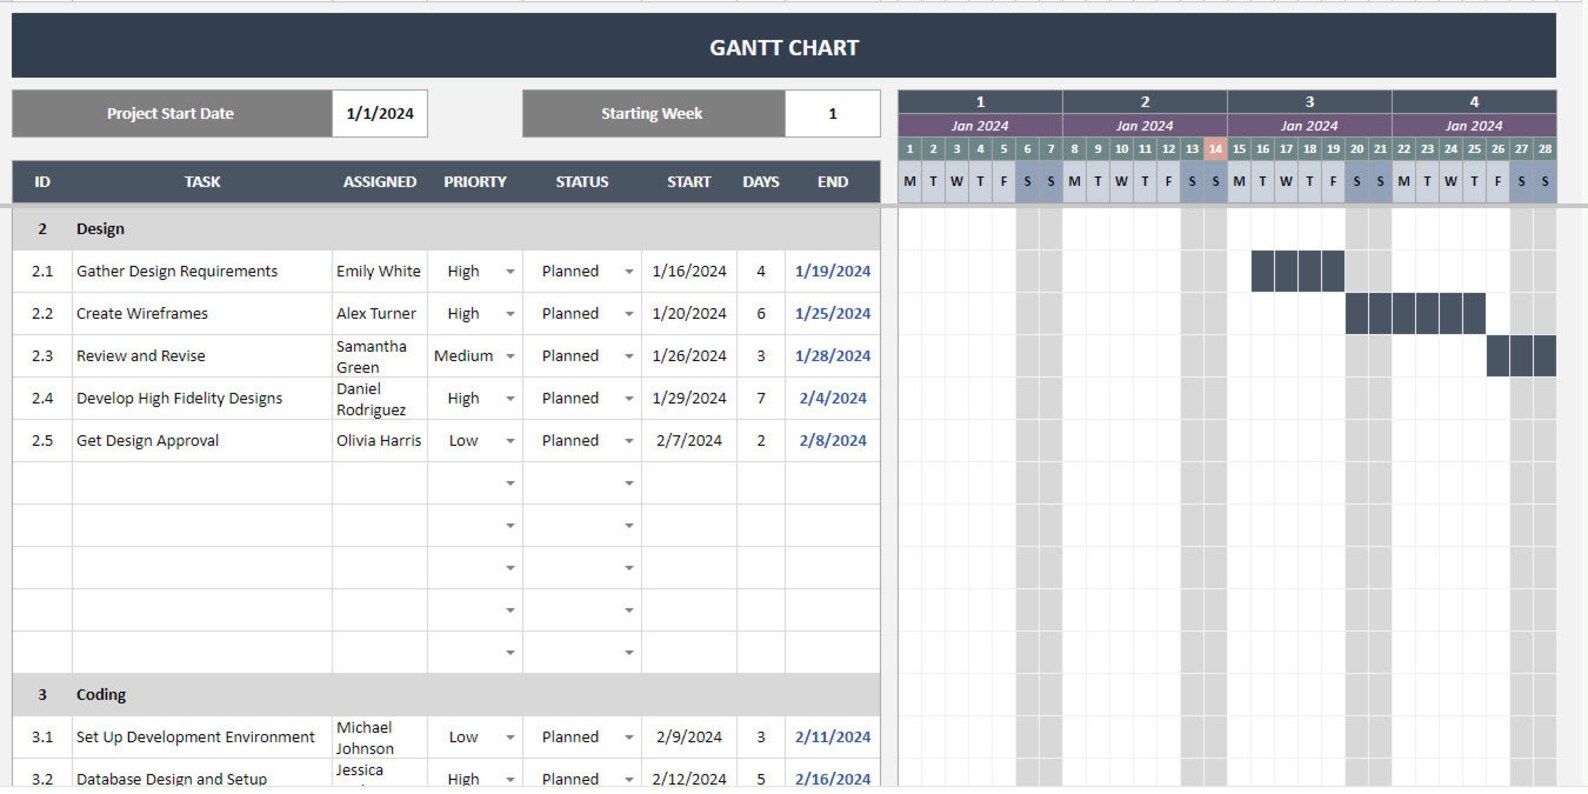Click assignee Samantha Green
The height and width of the screenshot is (794, 1588).
point(380,356)
